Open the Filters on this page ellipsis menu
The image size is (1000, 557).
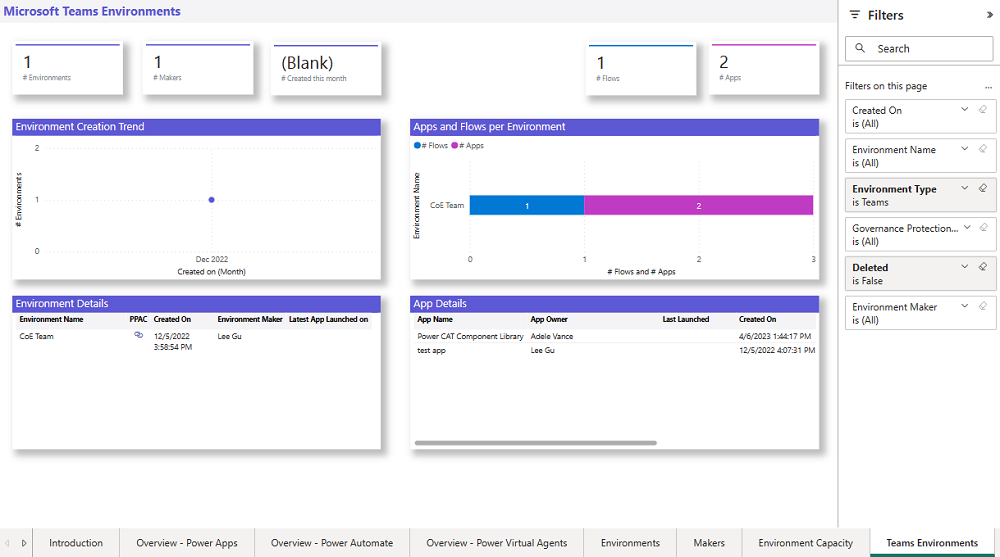[x=988, y=87]
